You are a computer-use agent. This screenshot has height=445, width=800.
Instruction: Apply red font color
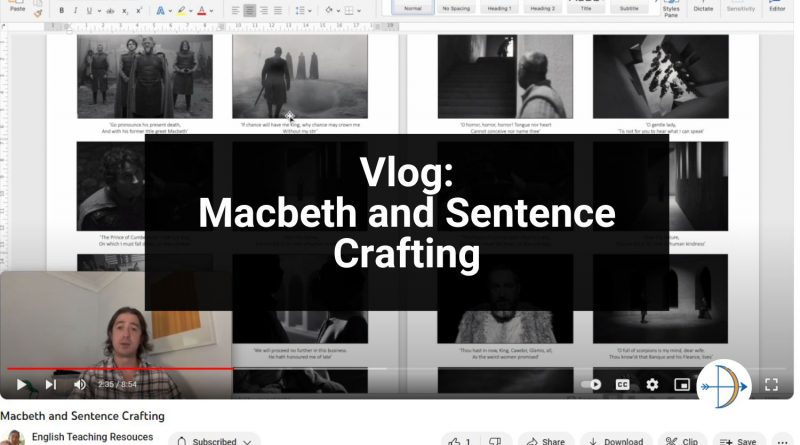tap(202, 11)
